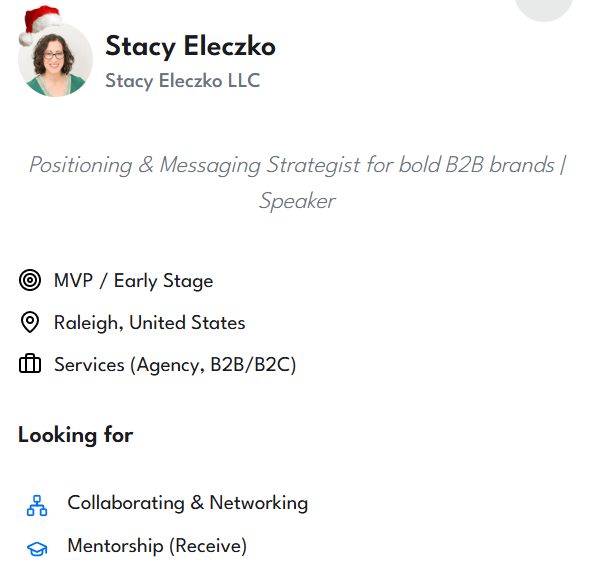Open the Stacy Eleczko name link
Screen dimensions: 611x584
click(x=190, y=46)
